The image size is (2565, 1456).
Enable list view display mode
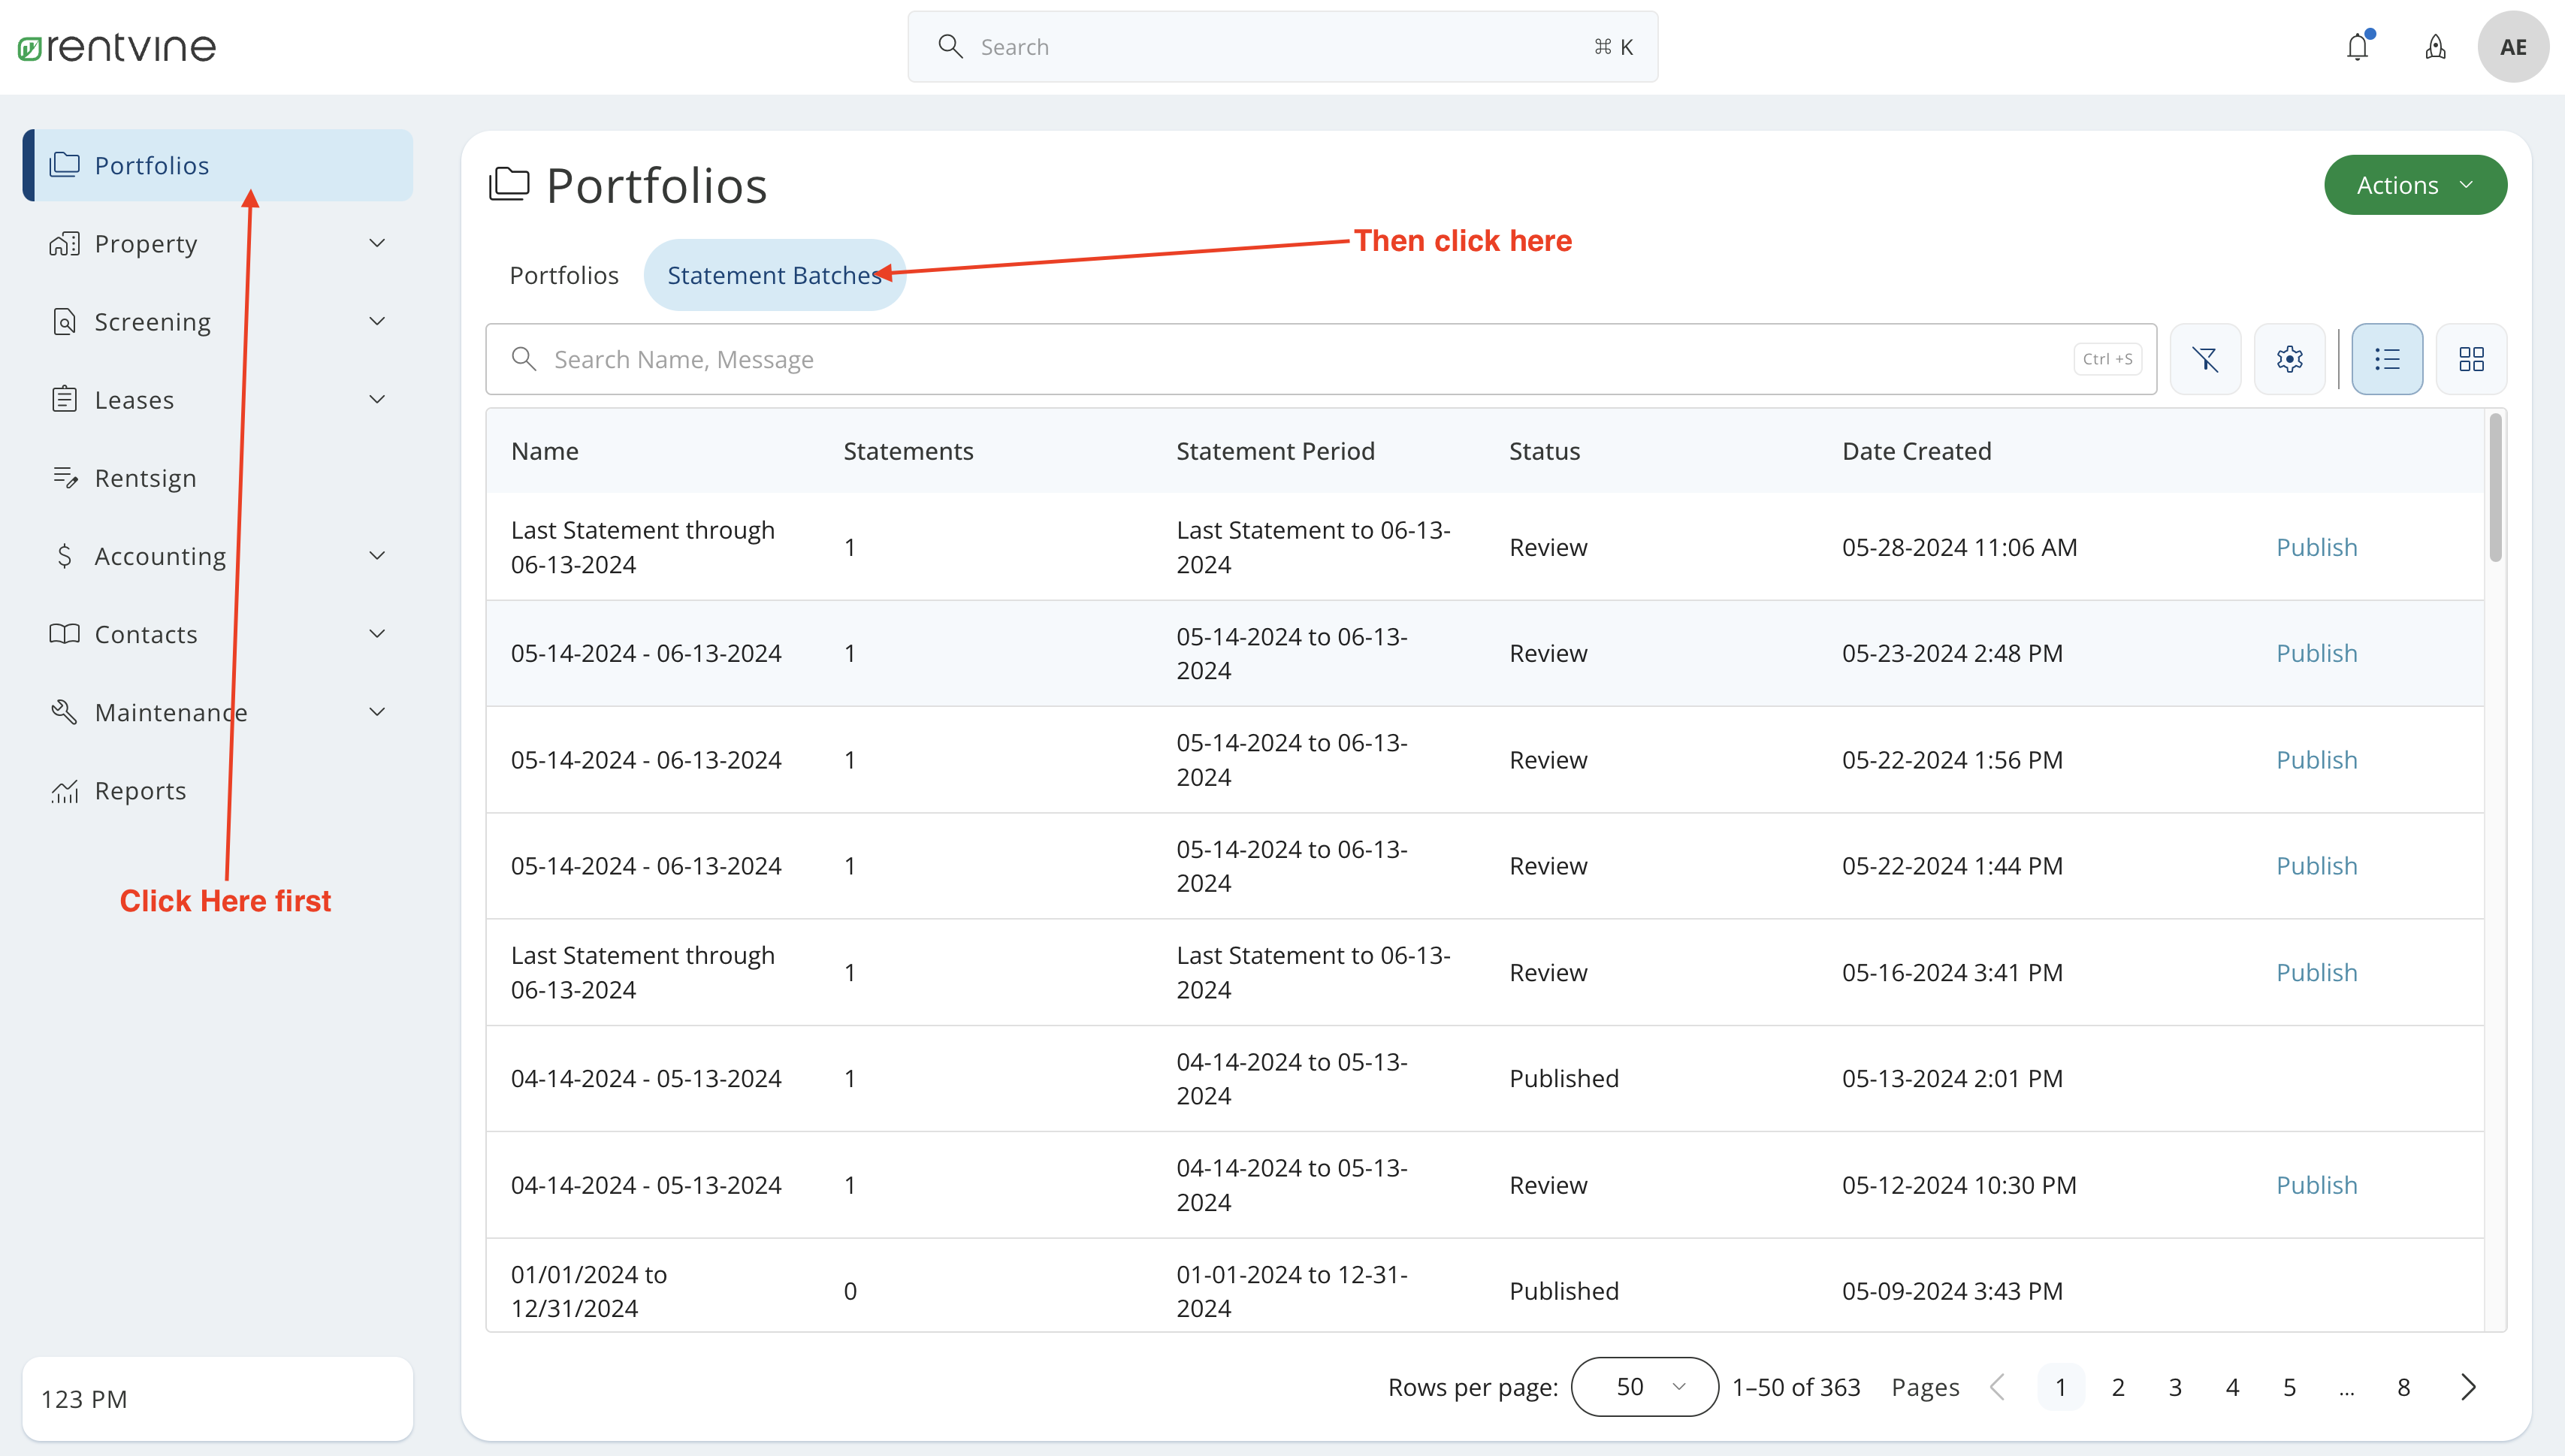point(2387,358)
